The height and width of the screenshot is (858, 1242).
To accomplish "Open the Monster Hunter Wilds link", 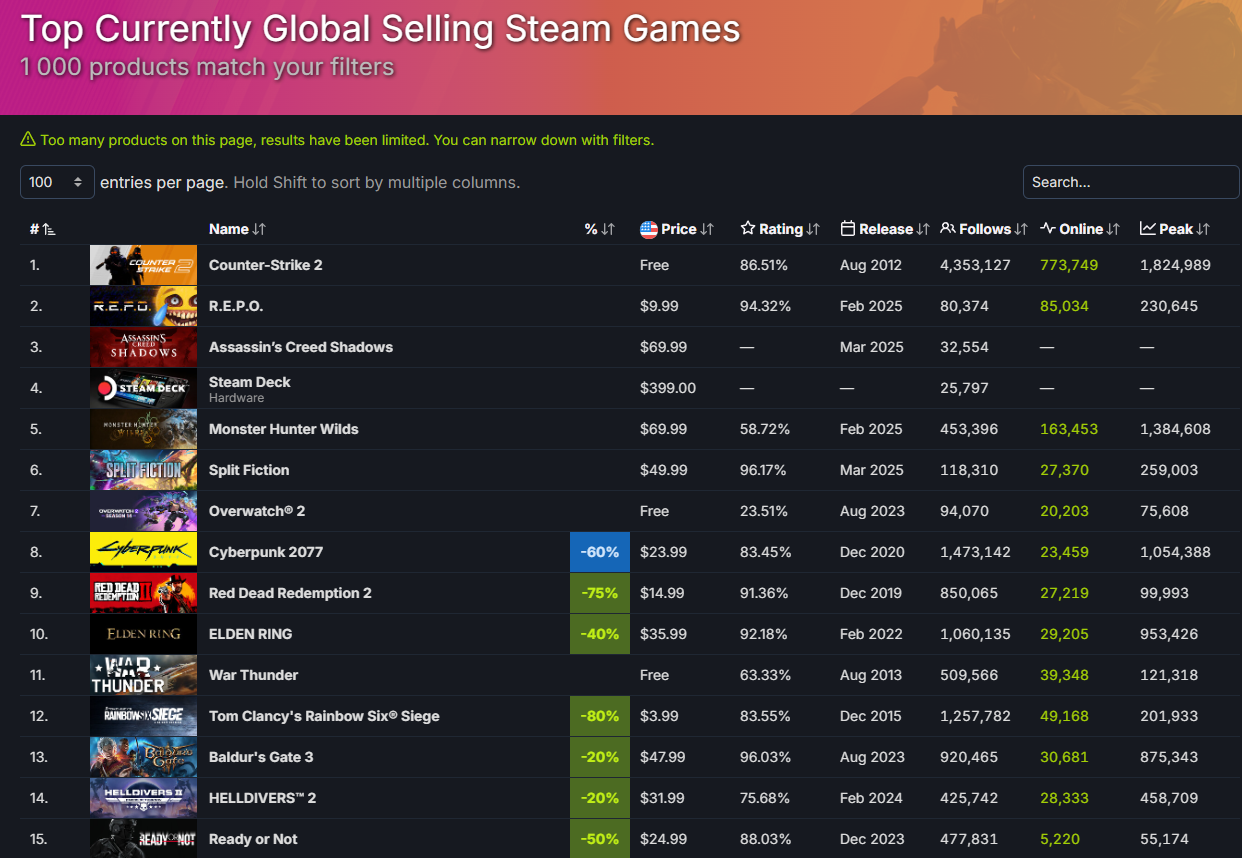I will pos(283,429).
